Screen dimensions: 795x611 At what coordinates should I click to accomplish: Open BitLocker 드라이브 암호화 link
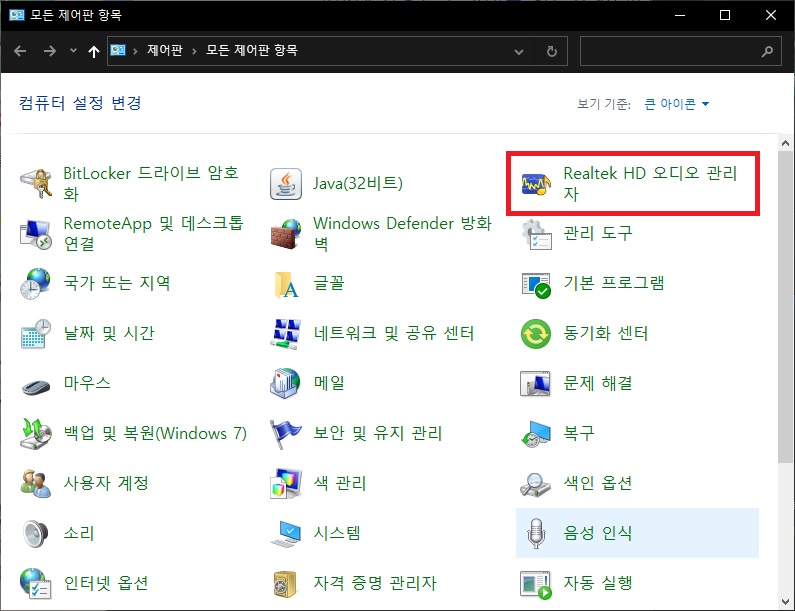tap(151, 184)
